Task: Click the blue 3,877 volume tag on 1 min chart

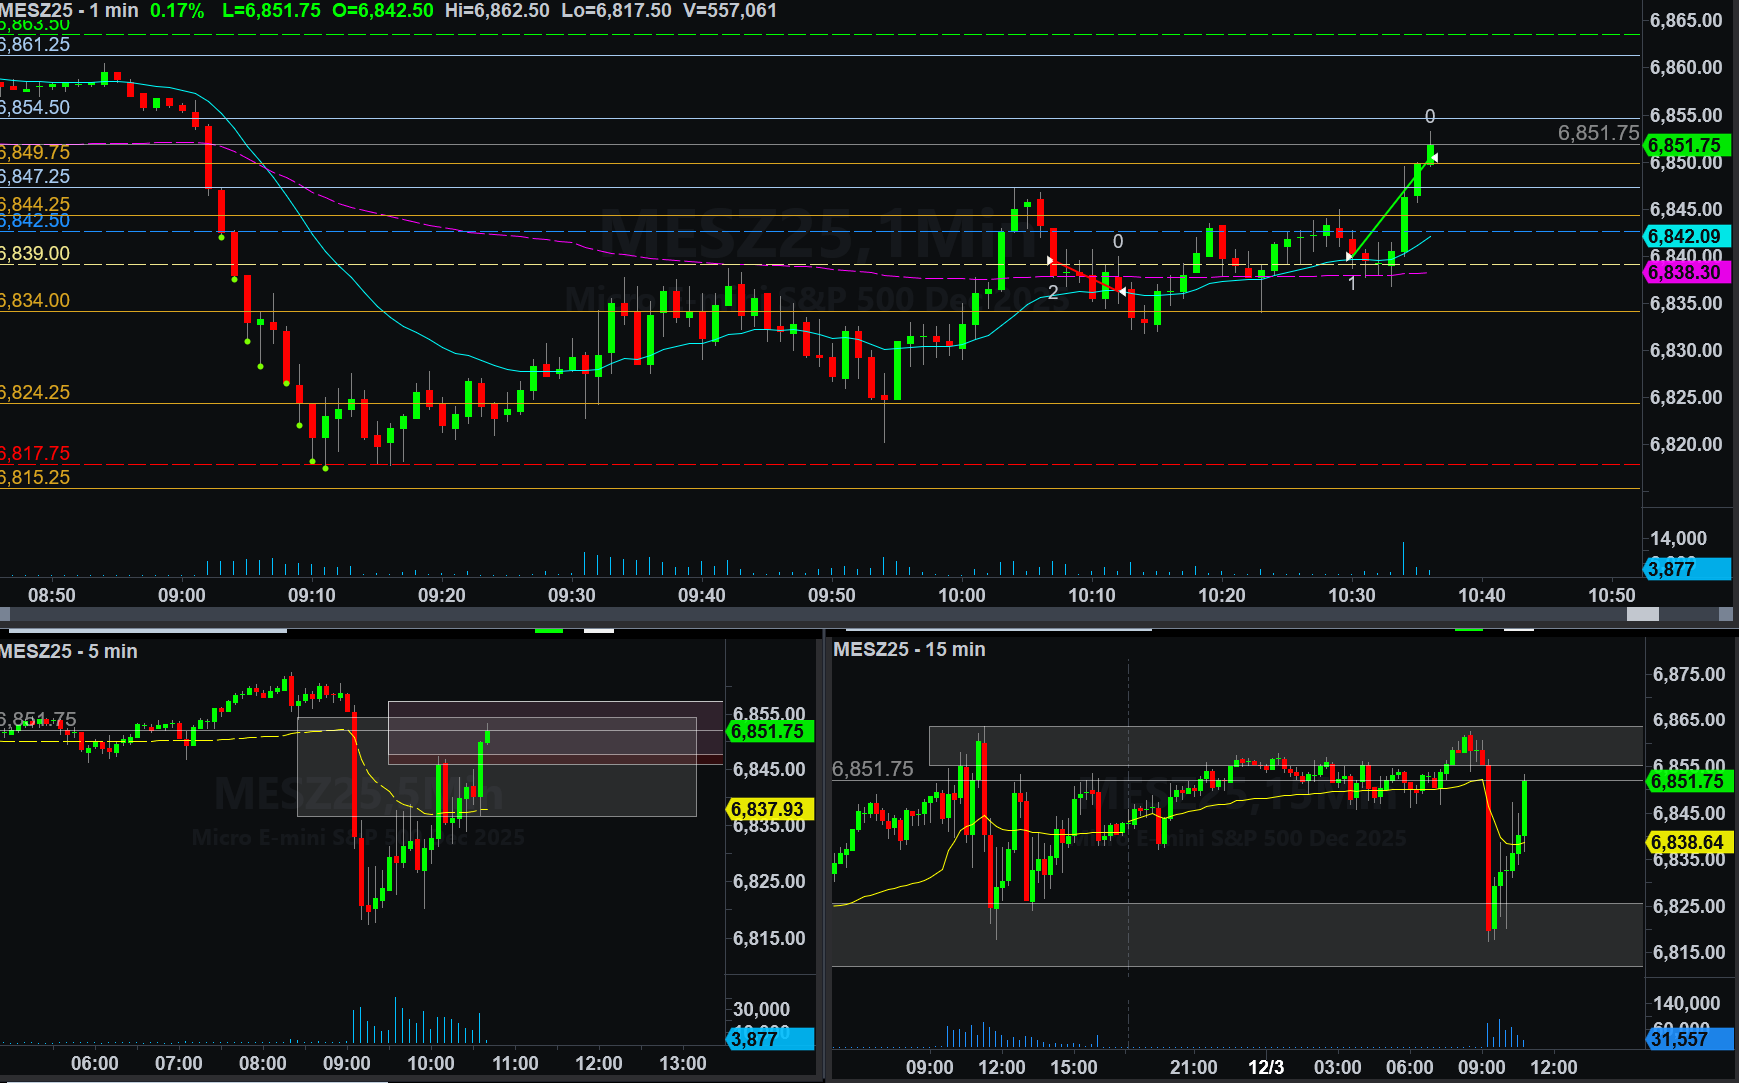Action: (1686, 569)
